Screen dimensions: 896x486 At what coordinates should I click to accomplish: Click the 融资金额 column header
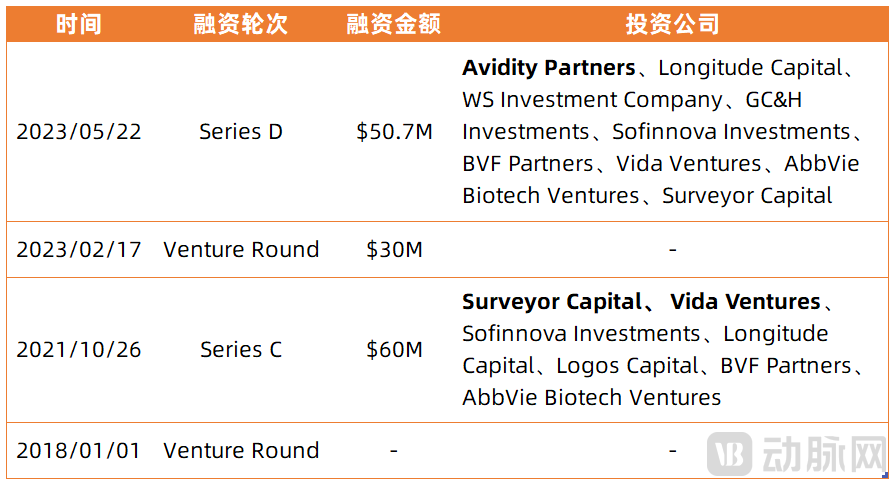(394, 24)
